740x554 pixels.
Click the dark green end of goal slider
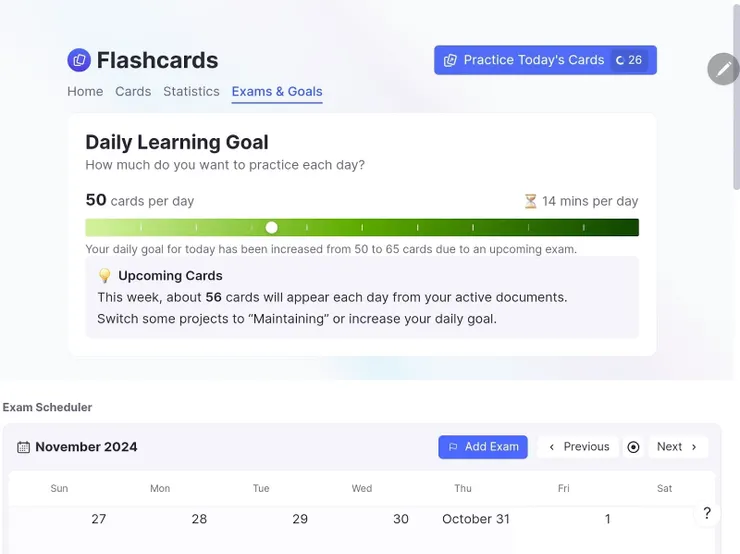click(x=628, y=228)
